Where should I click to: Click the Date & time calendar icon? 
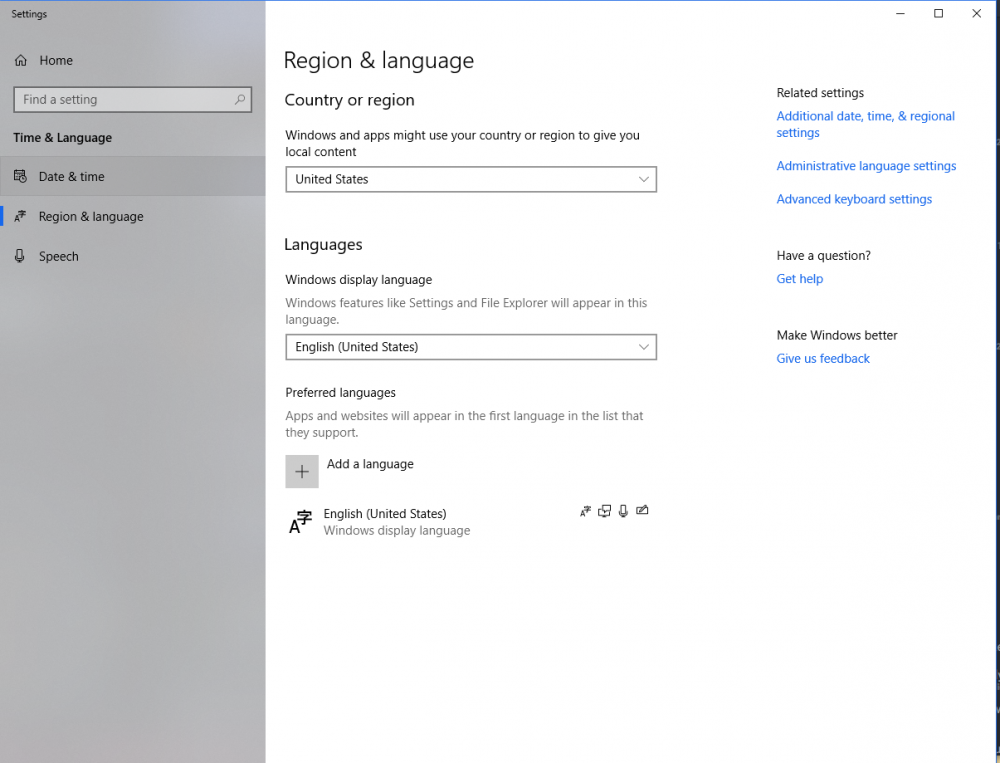(x=20, y=176)
